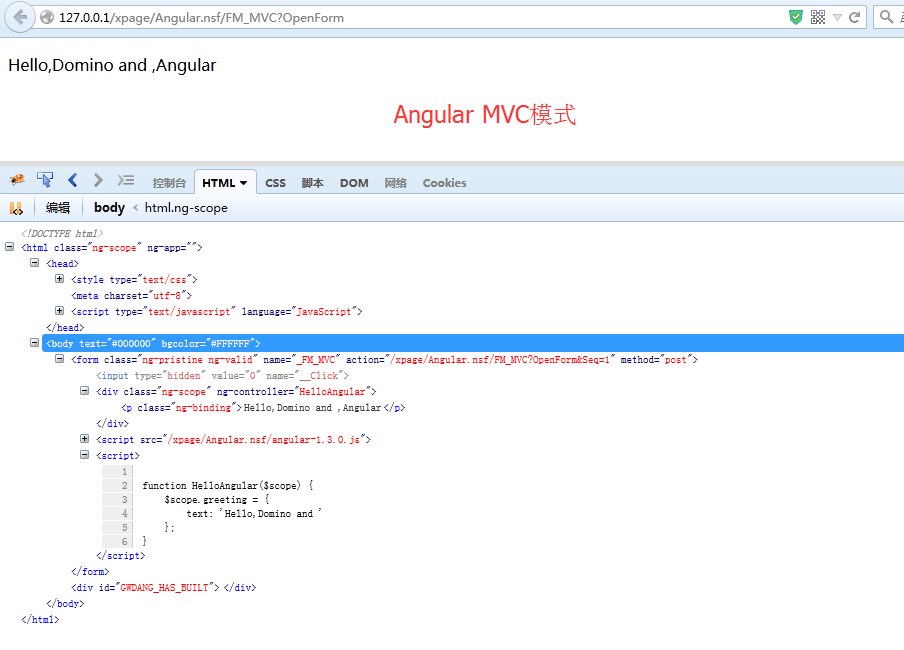
Task: Click the browser back arrow button
Action: tap(20, 17)
